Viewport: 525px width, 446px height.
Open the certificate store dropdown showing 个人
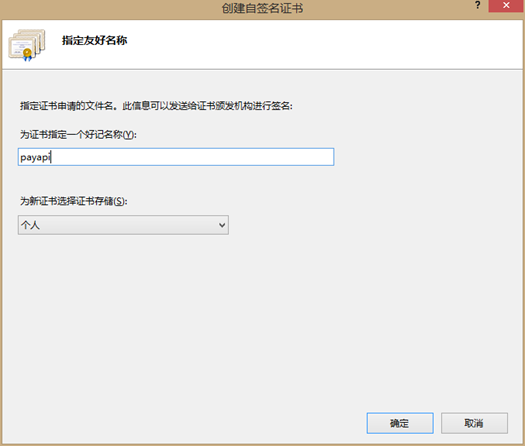[x=123, y=225]
